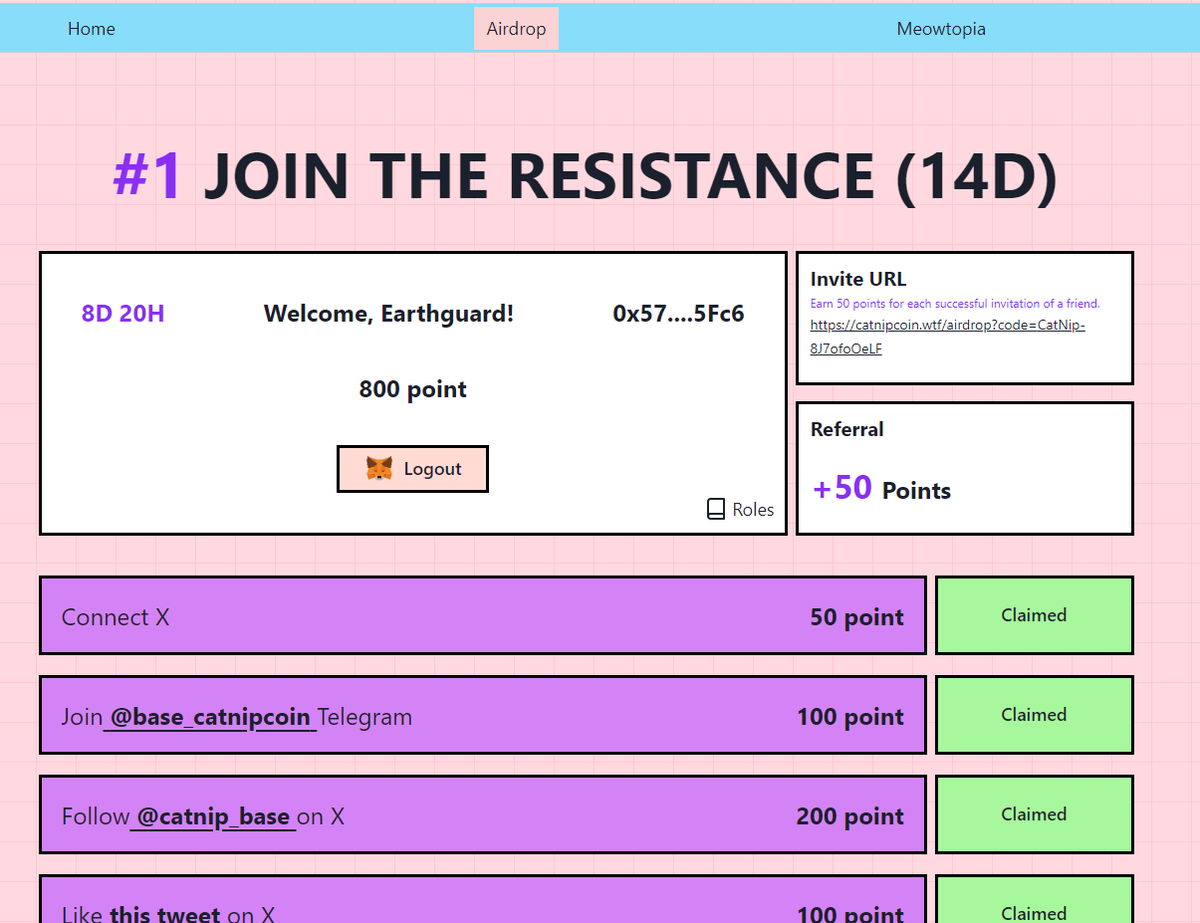Open the Roles book icon
The width and height of the screenshot is (1200, 923).
(716, 509)
